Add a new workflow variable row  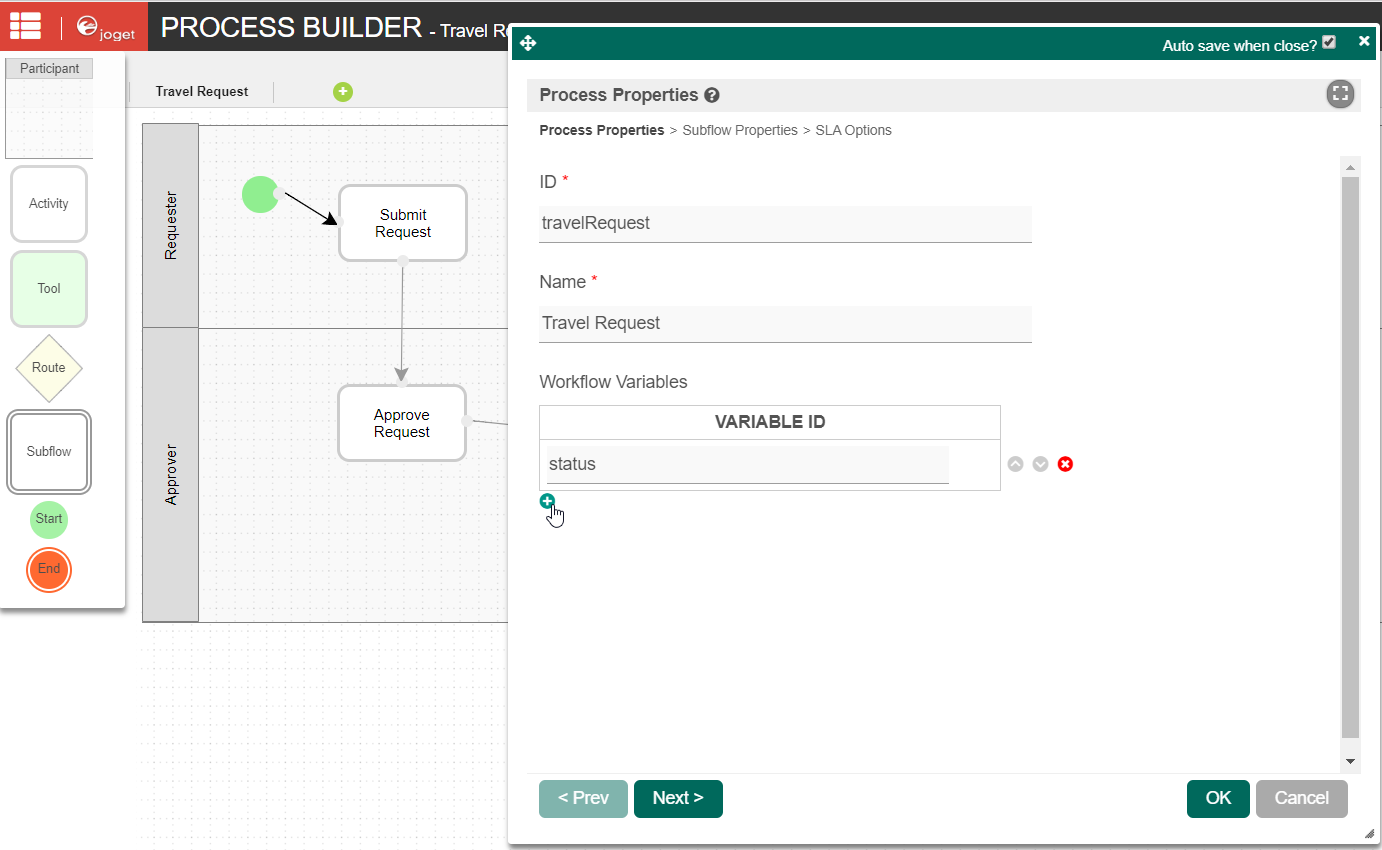coord(547,501)
